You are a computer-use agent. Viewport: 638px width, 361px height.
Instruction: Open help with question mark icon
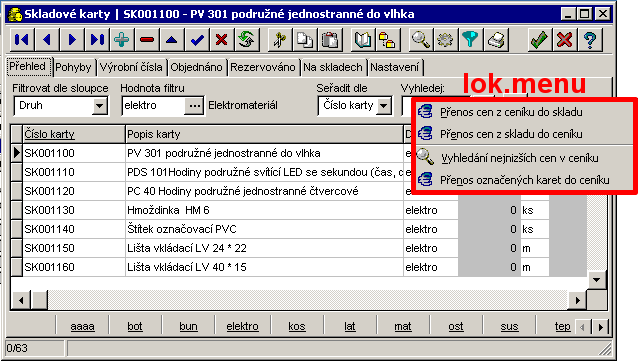tap(590, 40)
